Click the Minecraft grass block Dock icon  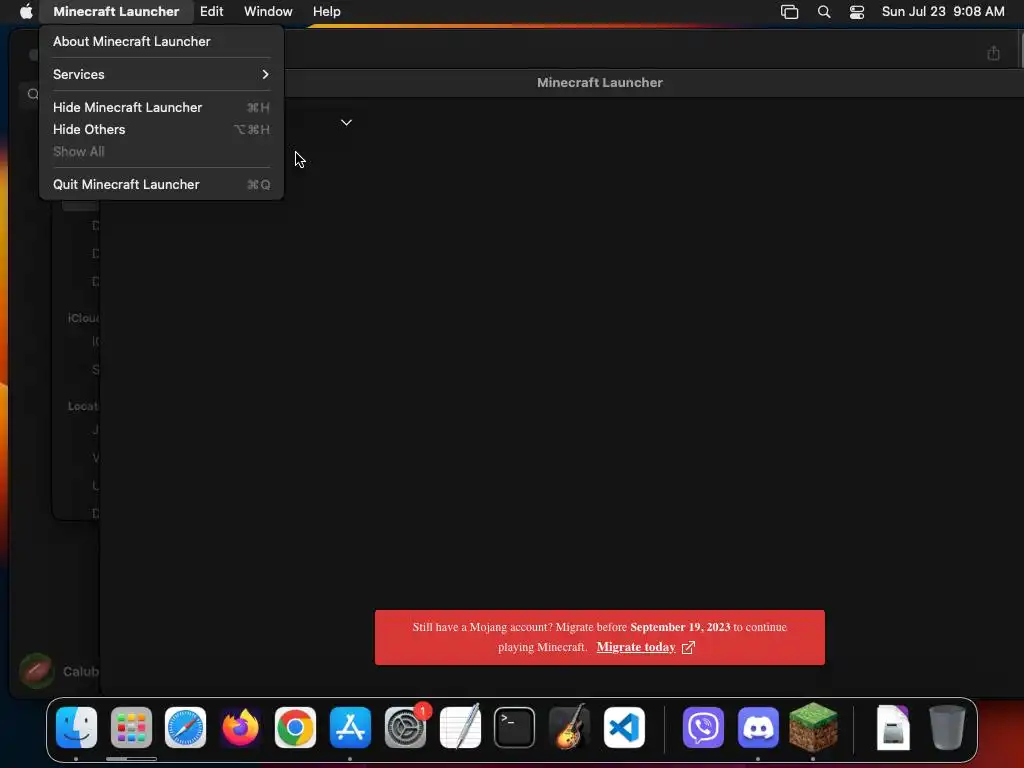coord(813,727)
